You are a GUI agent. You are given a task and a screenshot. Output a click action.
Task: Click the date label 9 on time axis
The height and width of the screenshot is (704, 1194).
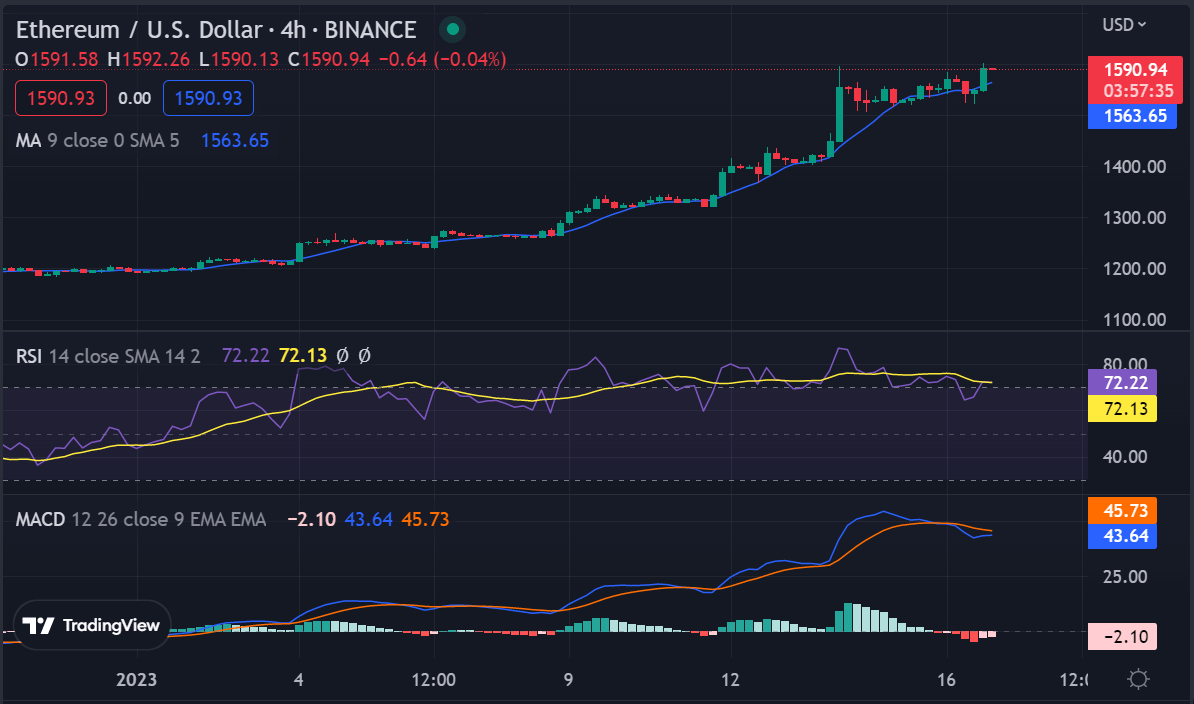click(x=568, y=680)
